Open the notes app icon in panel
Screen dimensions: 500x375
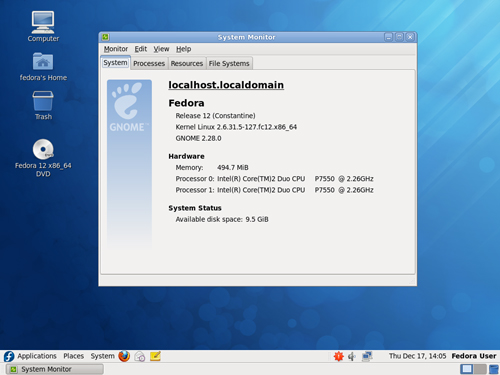(x=155, y=356)
